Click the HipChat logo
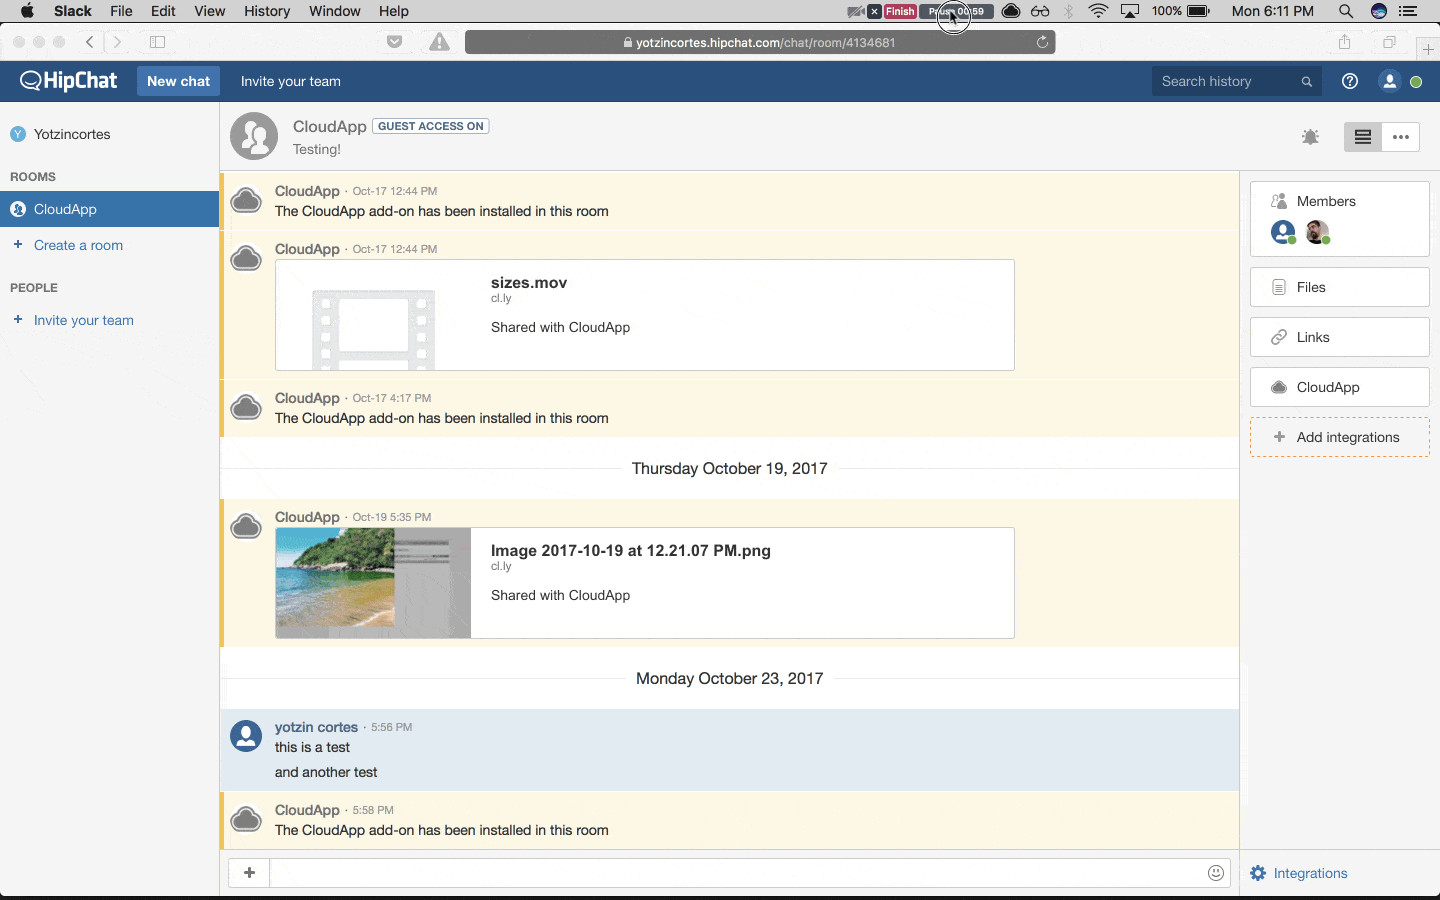Image resolution: width=1440 pixels, height=900 pixels. click(x=69, y=81)
